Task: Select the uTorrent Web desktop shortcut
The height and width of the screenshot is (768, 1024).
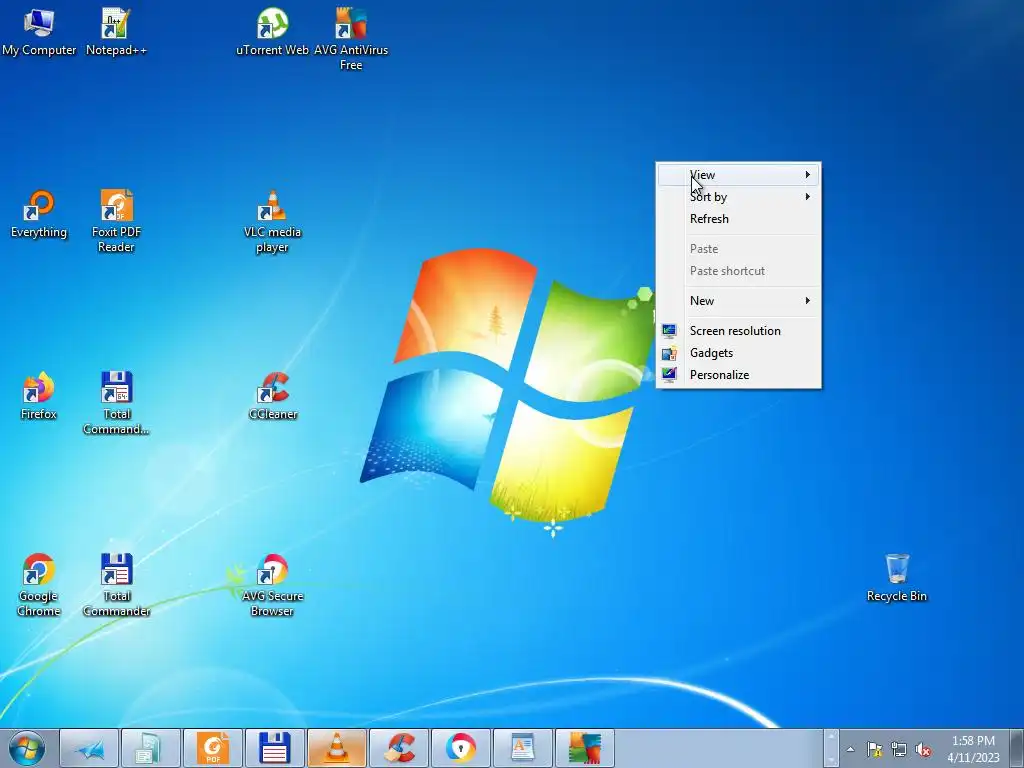Action: coord(272,31)
